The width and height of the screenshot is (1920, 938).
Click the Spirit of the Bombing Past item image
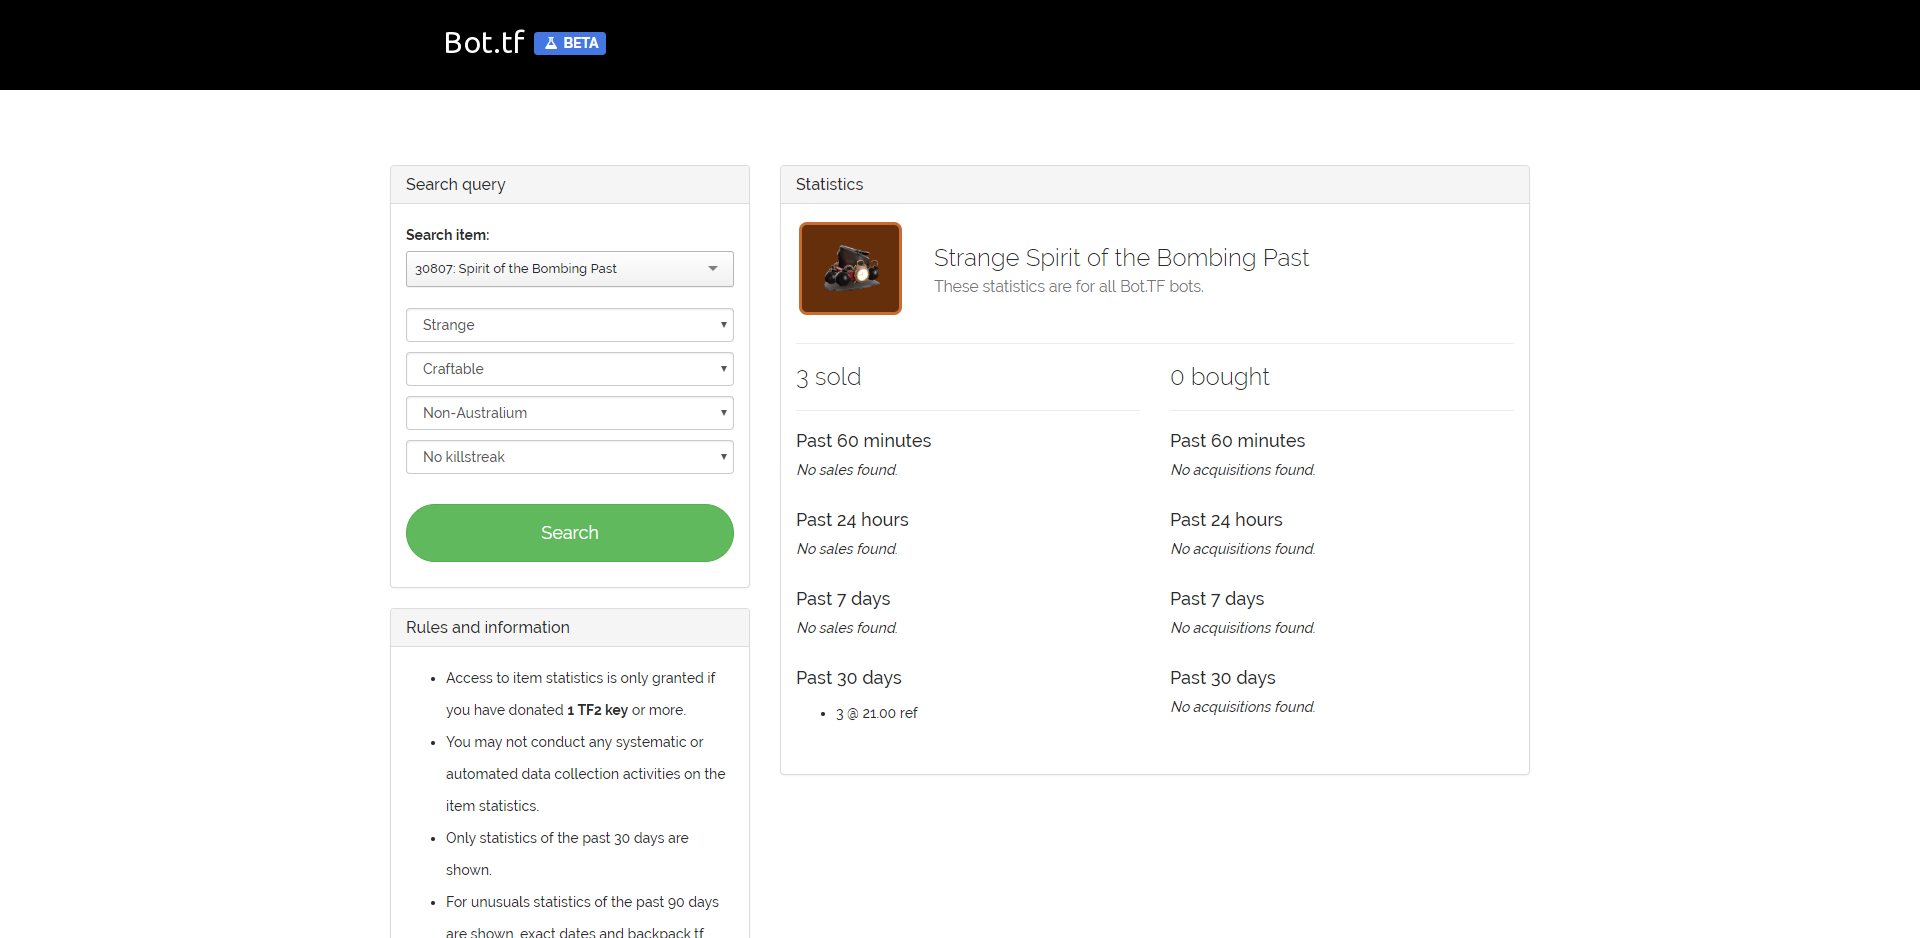[850, 268]
